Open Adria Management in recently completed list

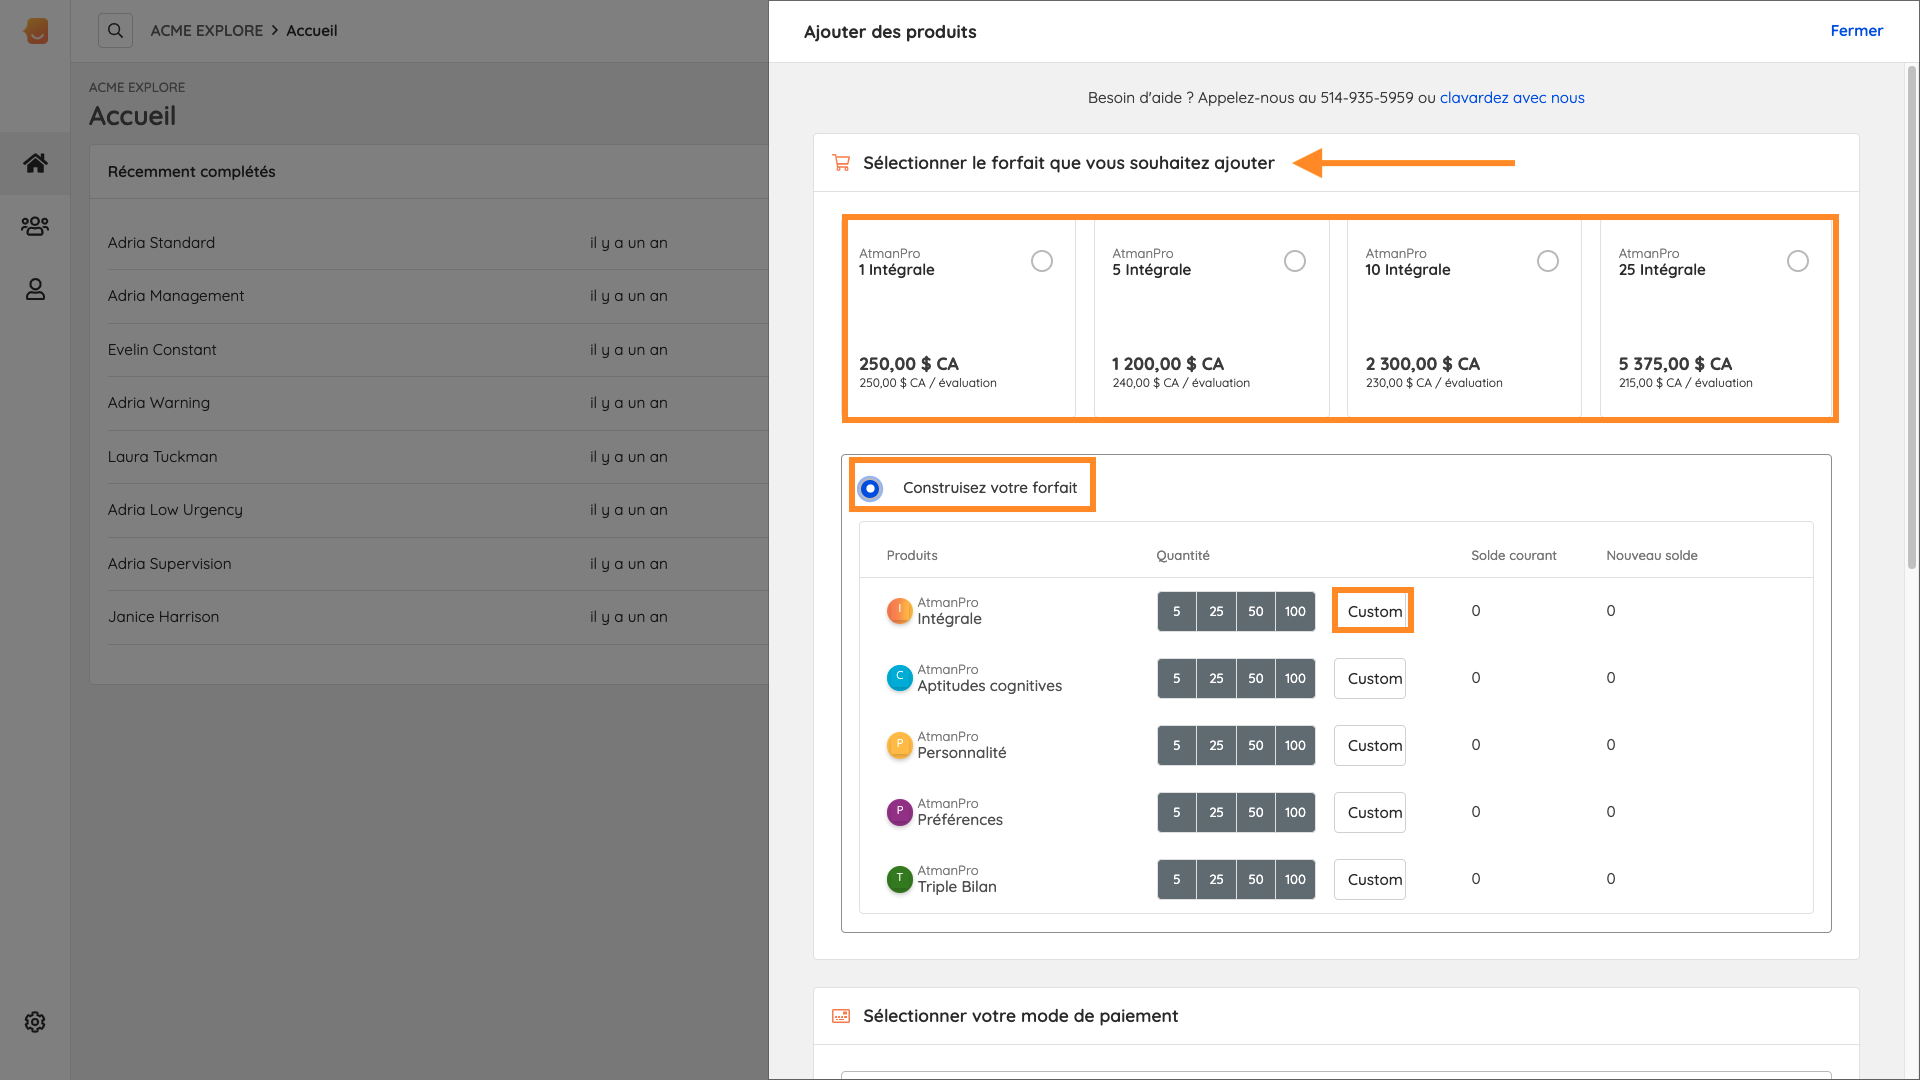pos(176,296)
